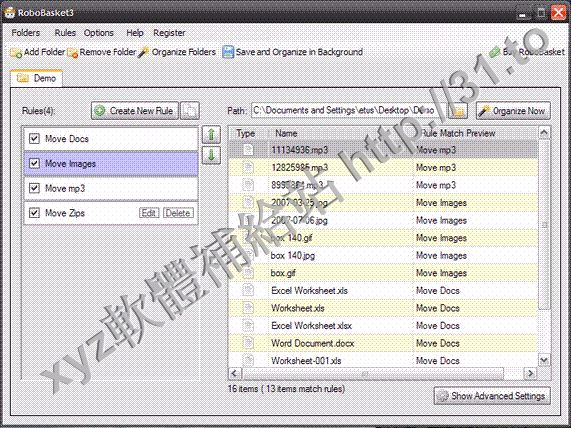
Task: Open the Register menu
Action: pos(169,33)
